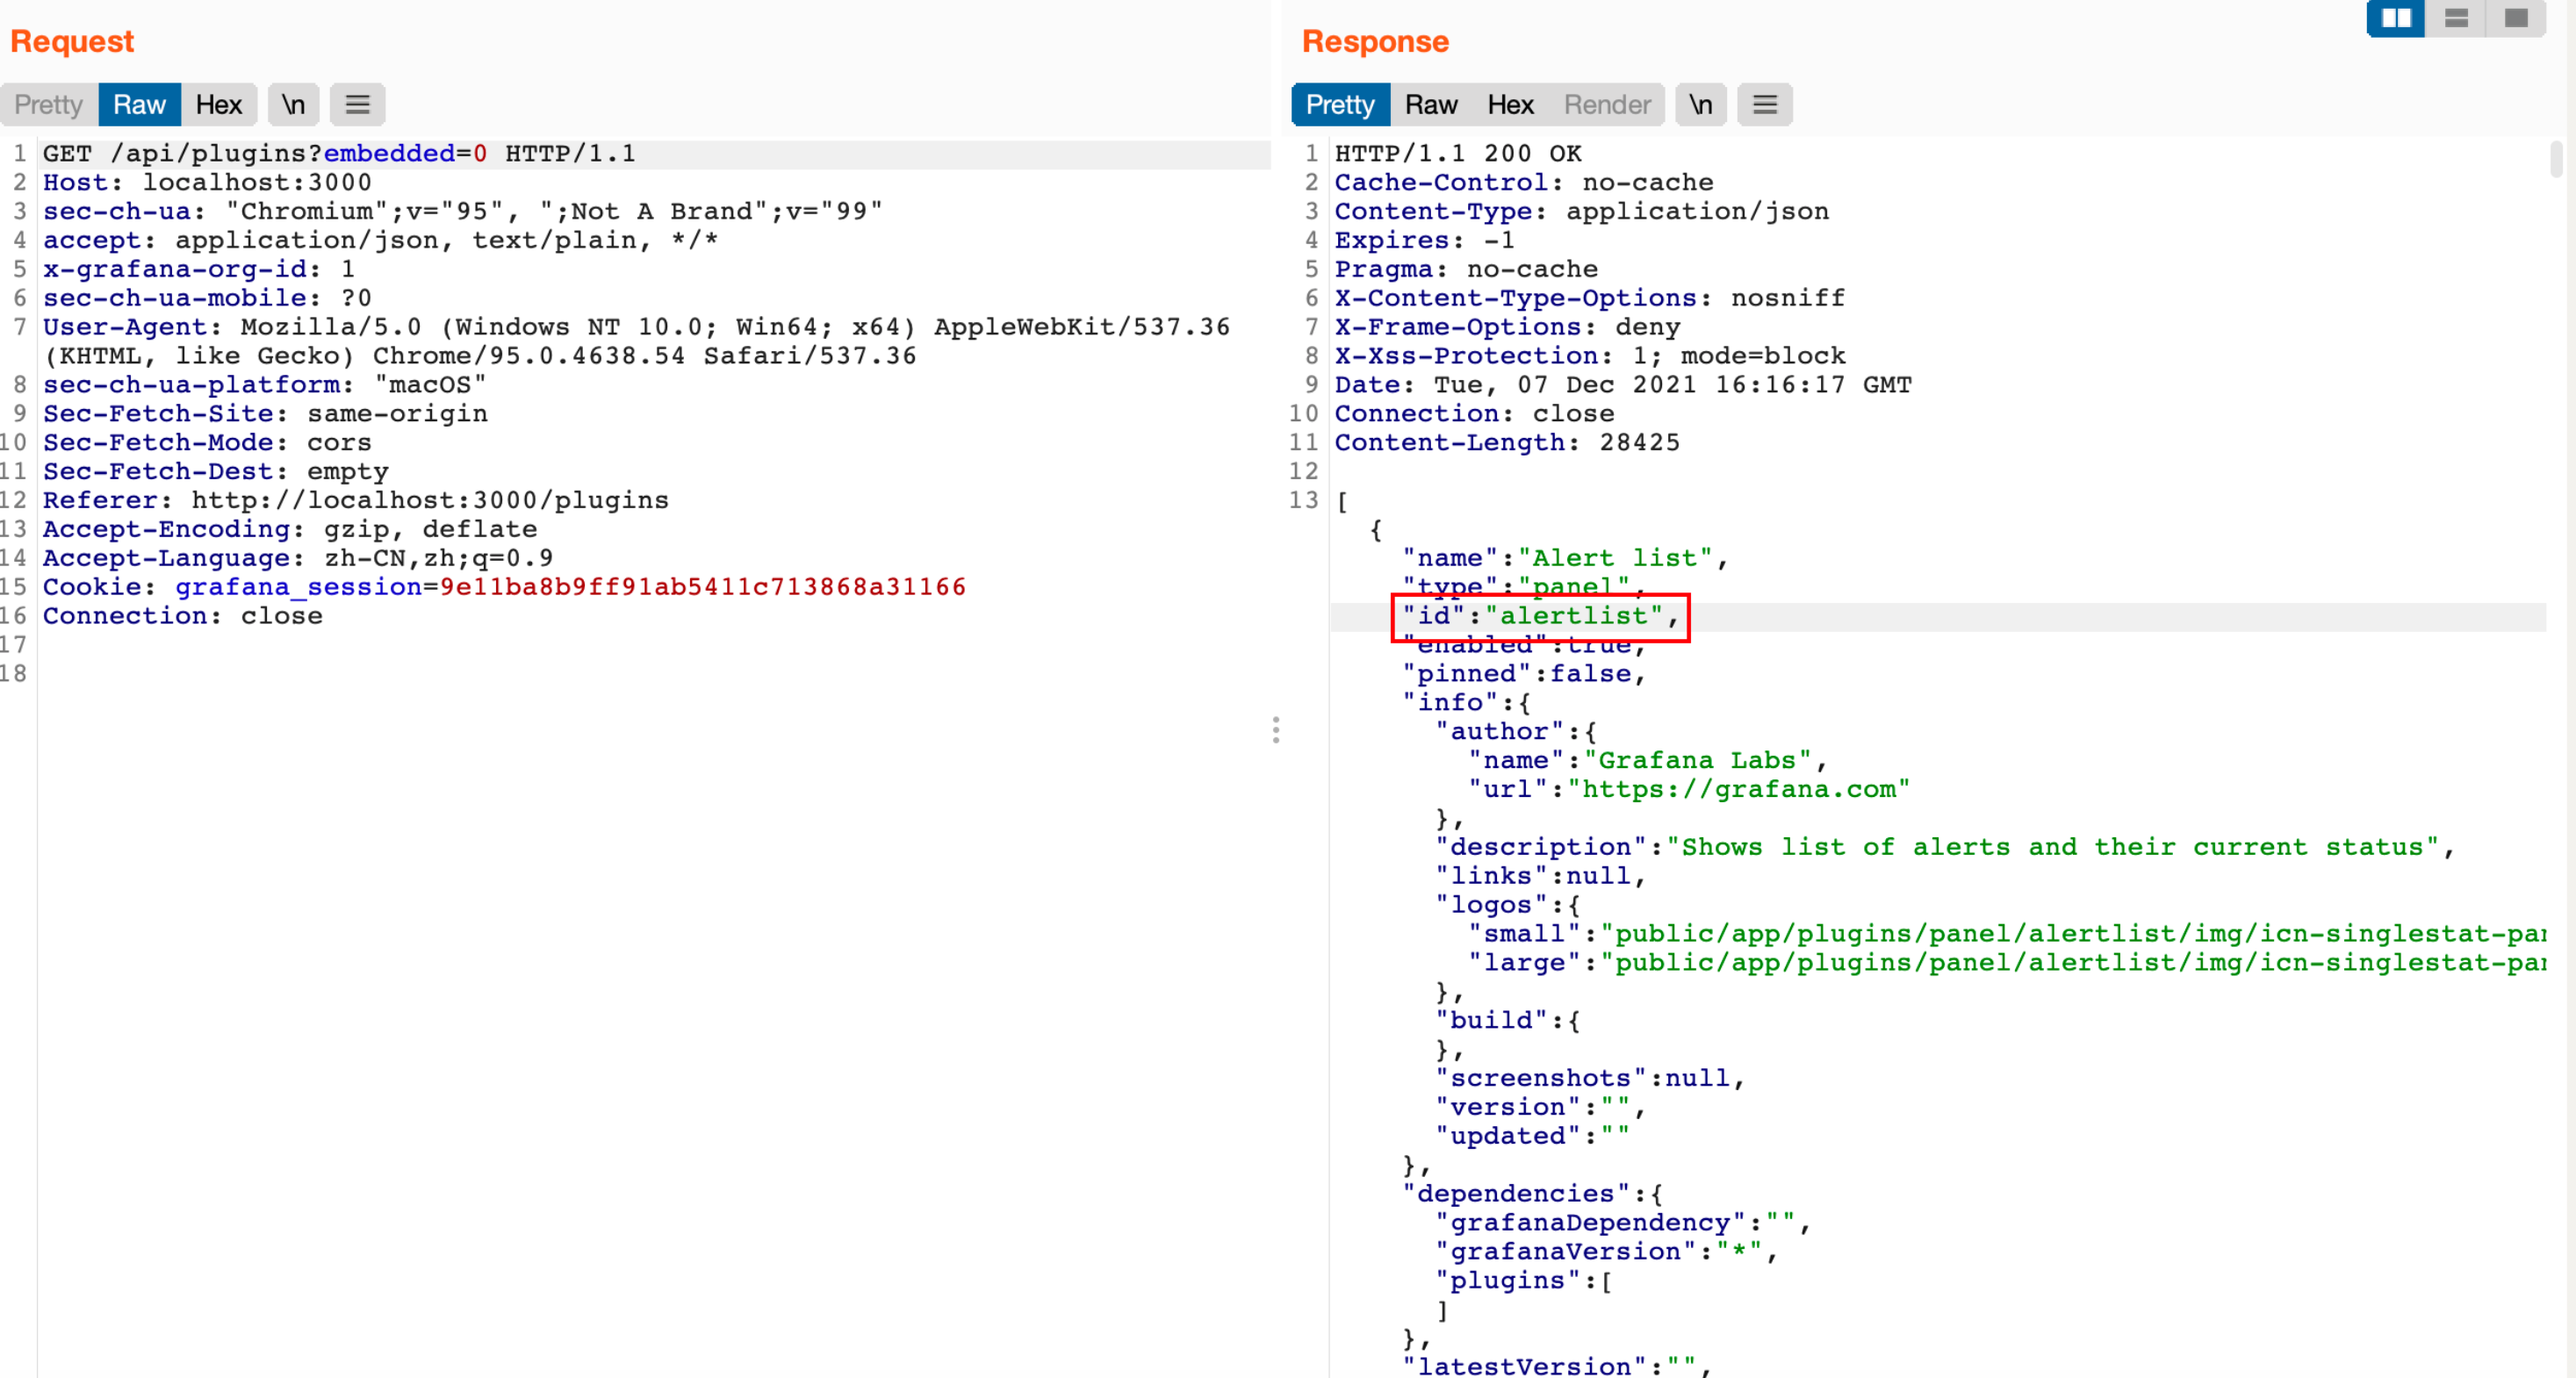Click the GET /api/plugins request line

338,154
